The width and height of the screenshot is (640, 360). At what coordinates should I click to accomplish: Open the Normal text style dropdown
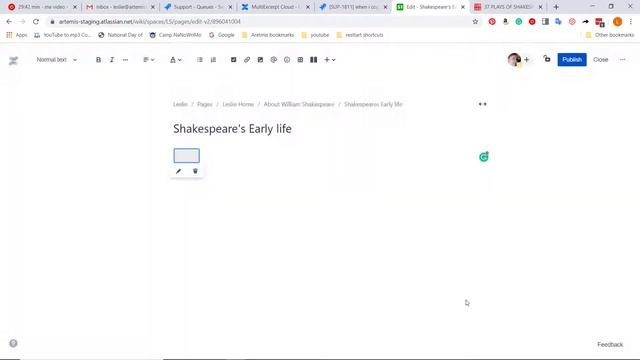56,60
